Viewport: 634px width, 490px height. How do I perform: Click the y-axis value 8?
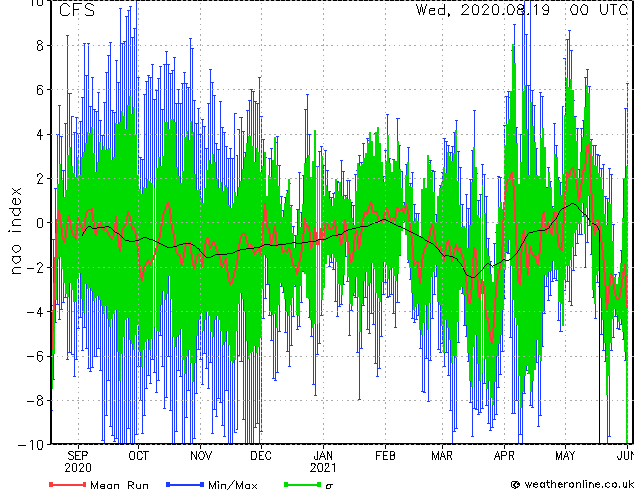tap(40, 45)
